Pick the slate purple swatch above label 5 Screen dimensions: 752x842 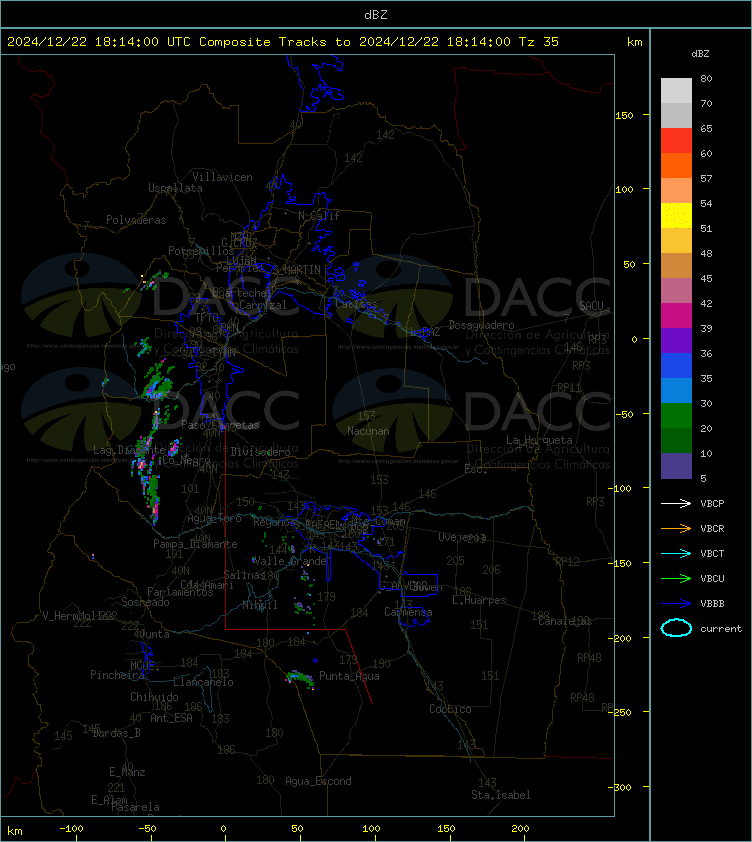click(676, 466)
